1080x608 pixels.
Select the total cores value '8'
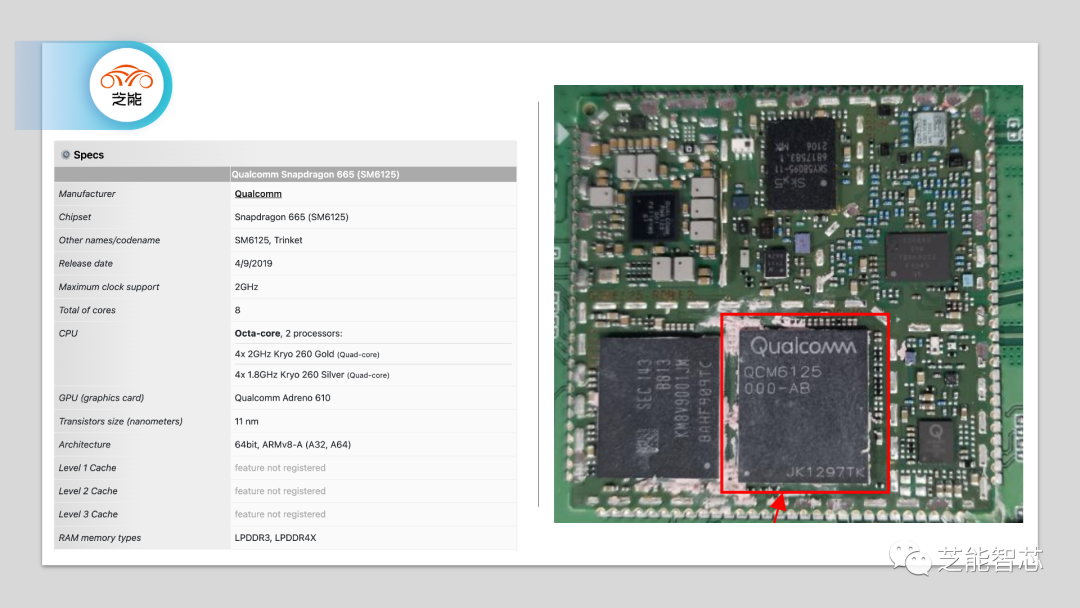point(238,311)
